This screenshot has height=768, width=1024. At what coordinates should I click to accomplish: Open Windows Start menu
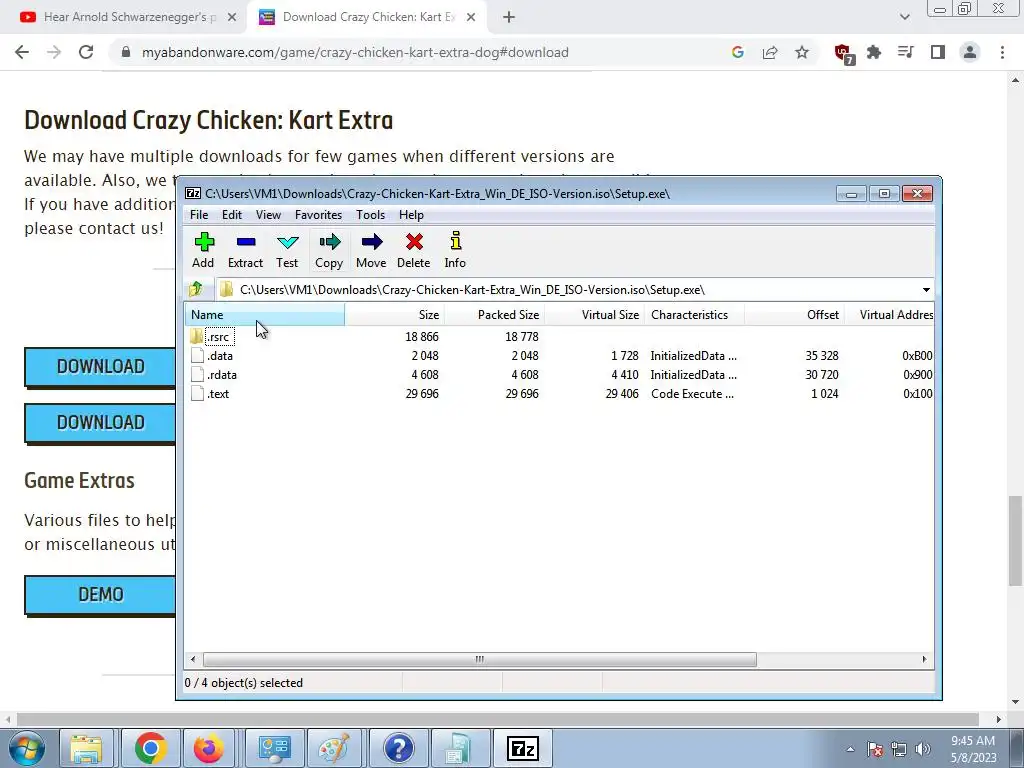point(27,748)
